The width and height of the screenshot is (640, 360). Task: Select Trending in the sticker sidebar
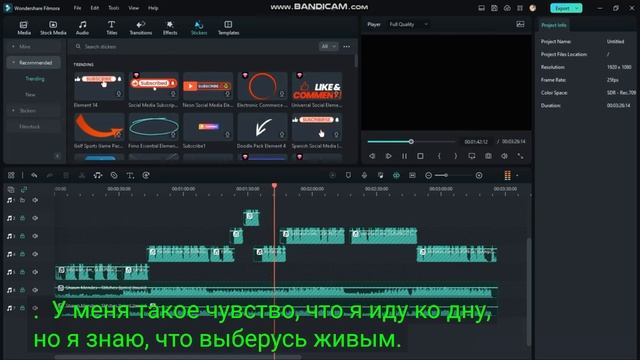click(x=35, y=78)
